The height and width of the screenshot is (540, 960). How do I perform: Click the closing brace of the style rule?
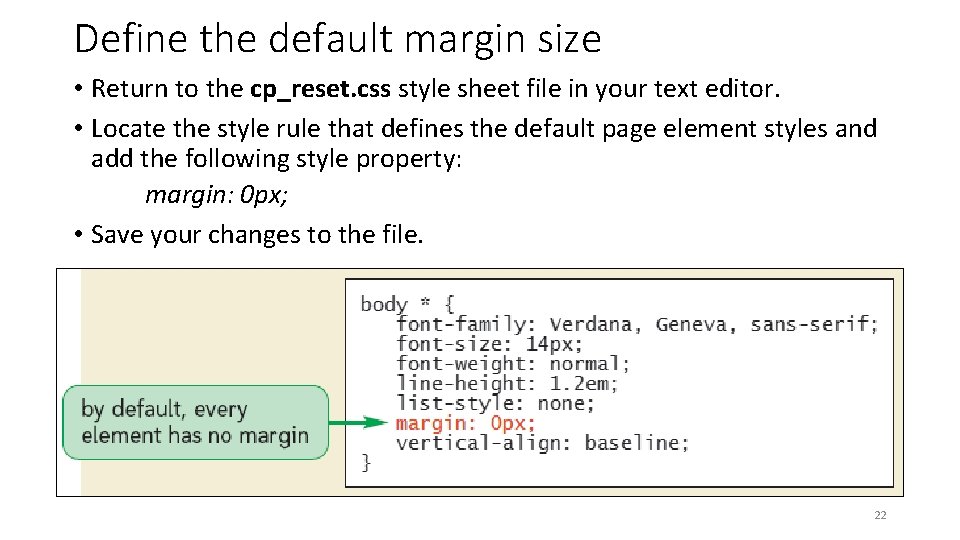(x=366, y=462)
